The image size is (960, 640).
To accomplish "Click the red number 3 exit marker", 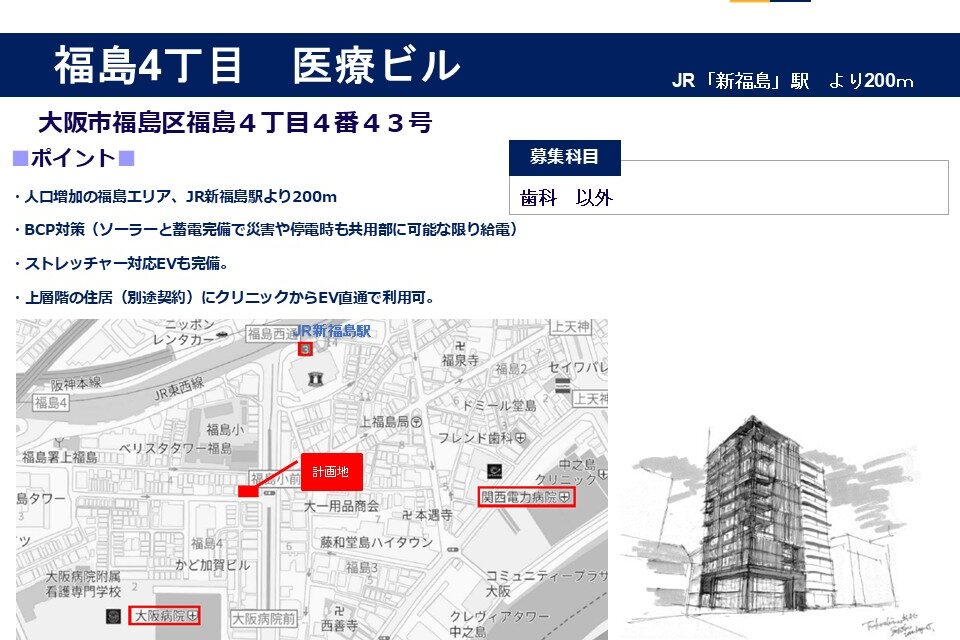I will [x=306, y=348].
